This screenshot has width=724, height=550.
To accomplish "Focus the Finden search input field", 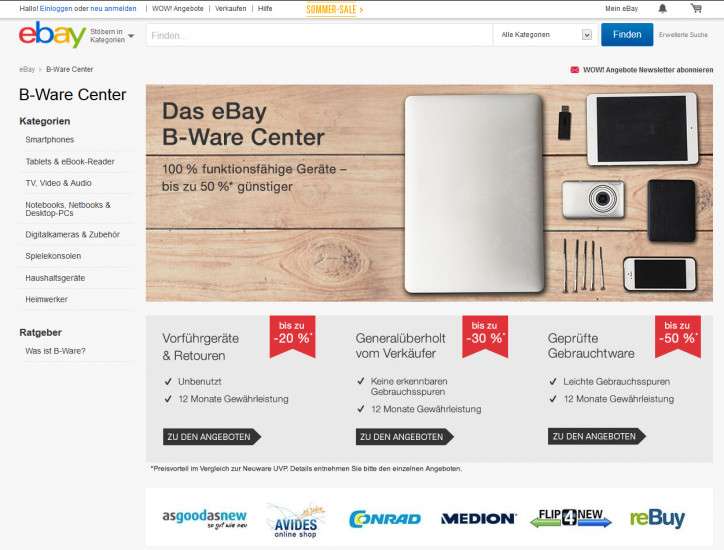I will pyautogui.click(x=320, y=35).
